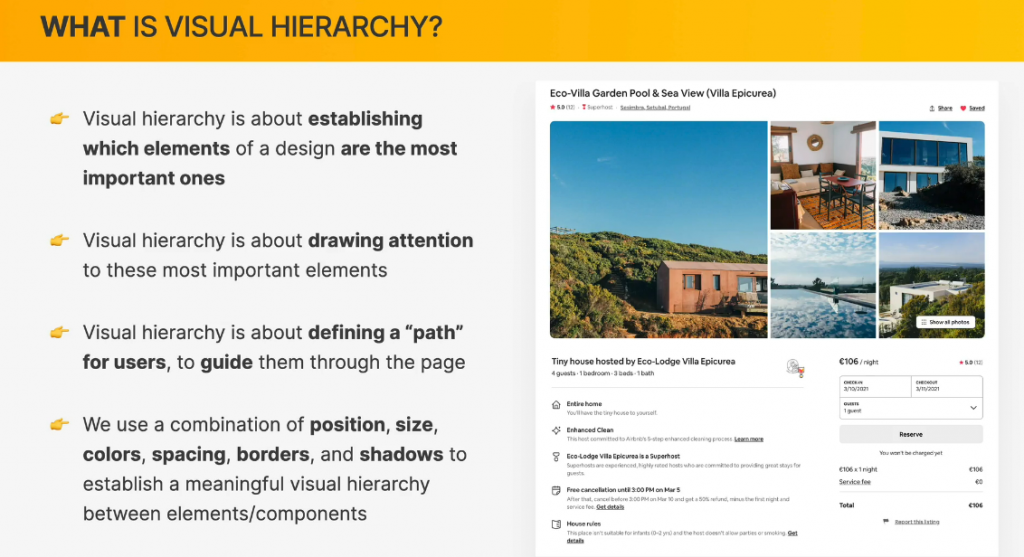Open the Sesimbra, Setubal, Portugal location link
The image size is (1024, 557).
point(655,107)
